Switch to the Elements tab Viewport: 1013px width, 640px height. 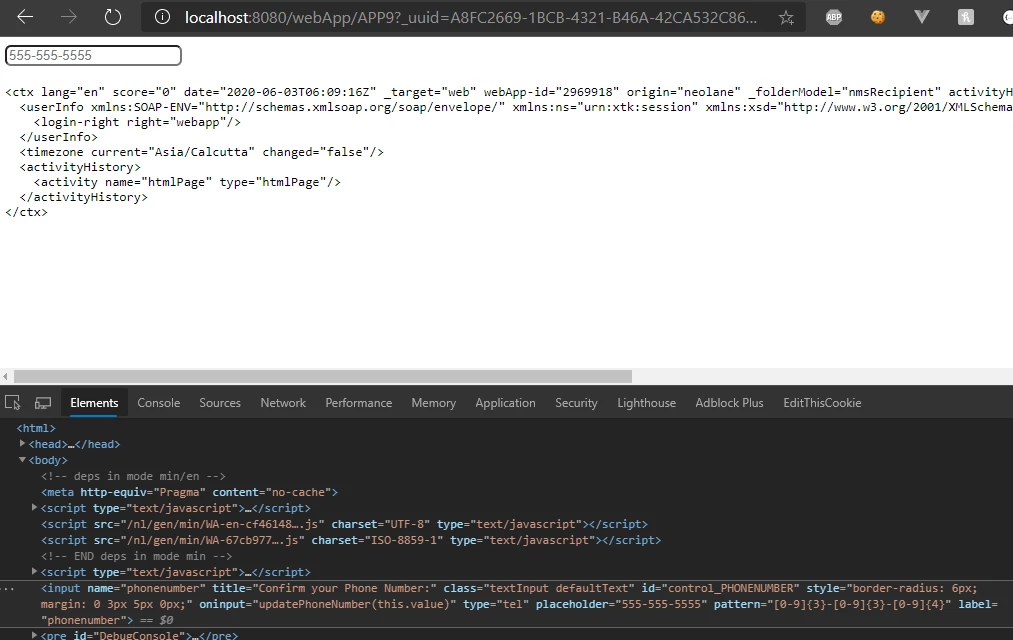click(x=94, y=403)
